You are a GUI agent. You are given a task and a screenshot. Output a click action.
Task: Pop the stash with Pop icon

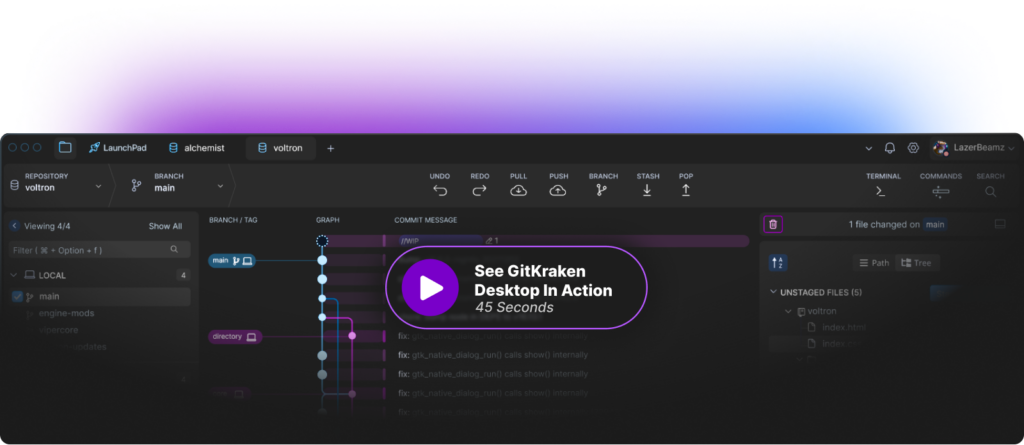(686, 190)
